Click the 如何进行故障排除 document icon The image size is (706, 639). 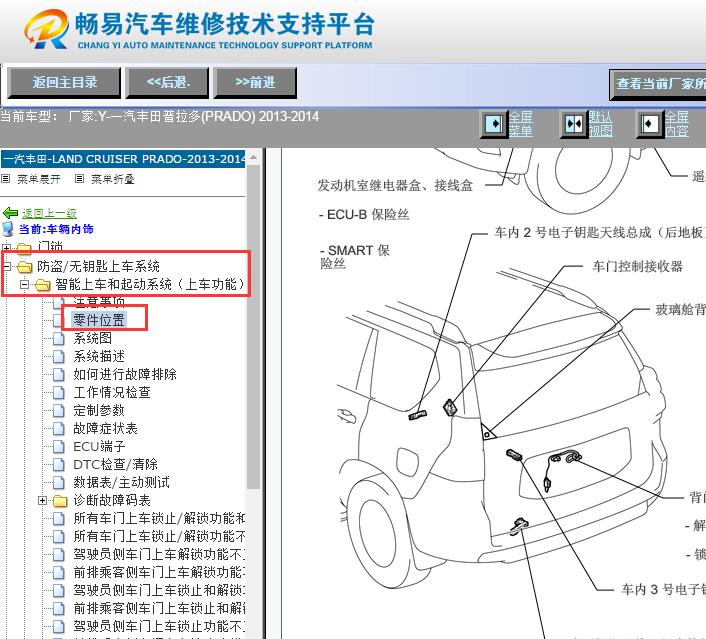point(59,374)
